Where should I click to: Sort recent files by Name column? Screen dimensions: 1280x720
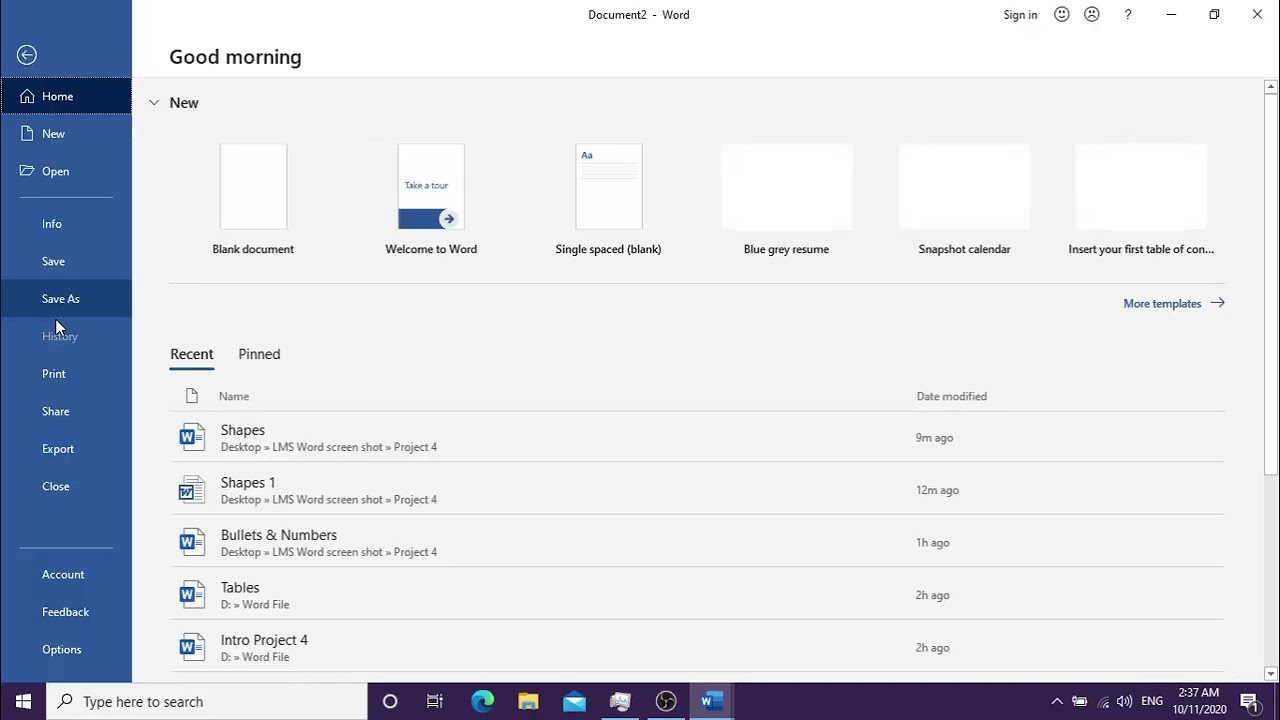[x=234, y=396]
